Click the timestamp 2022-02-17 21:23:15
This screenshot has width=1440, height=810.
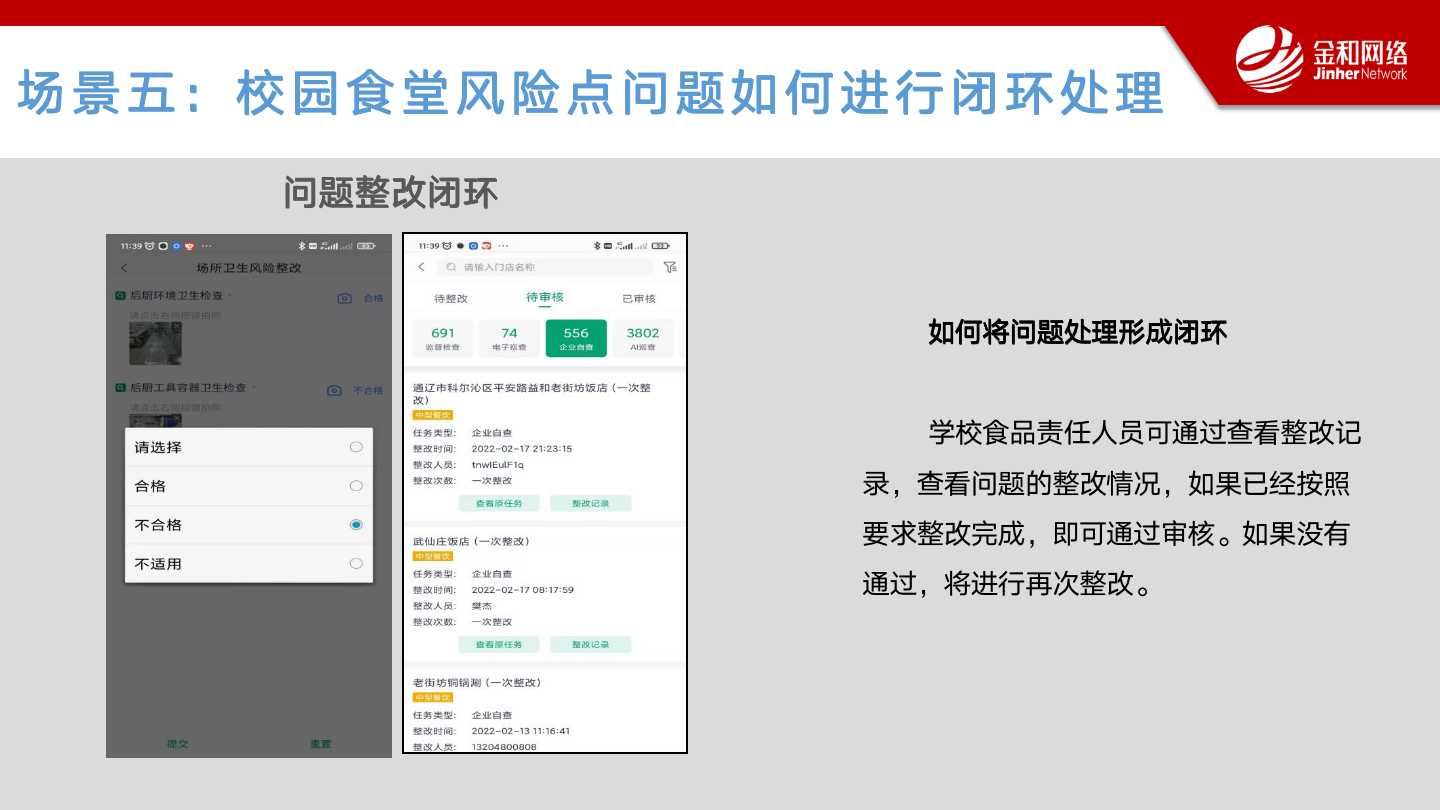pyautogui.click(x=522, y=449)
